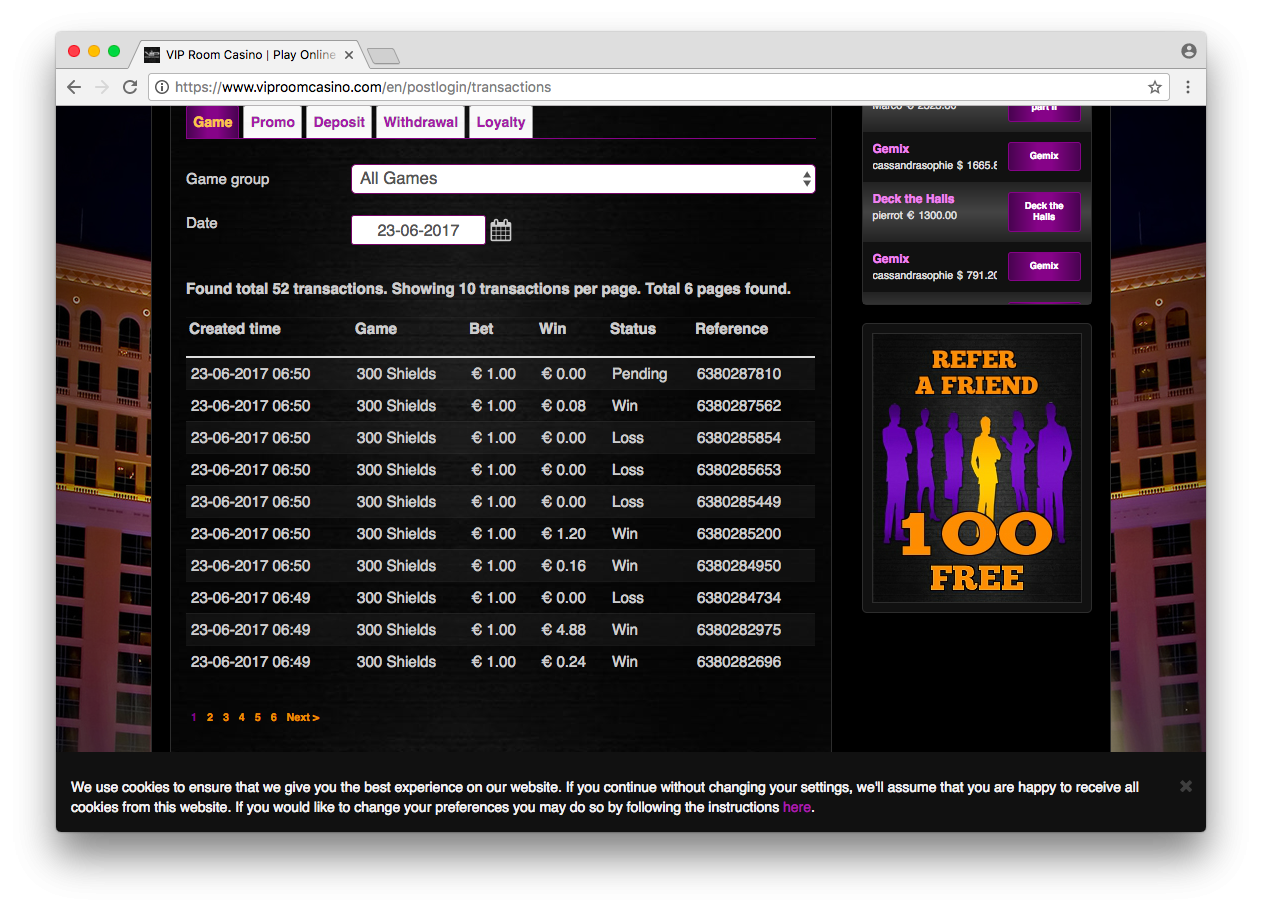Click the € 4.88 win amount
The image size is (1262, 912).
[x=564, y=630]
